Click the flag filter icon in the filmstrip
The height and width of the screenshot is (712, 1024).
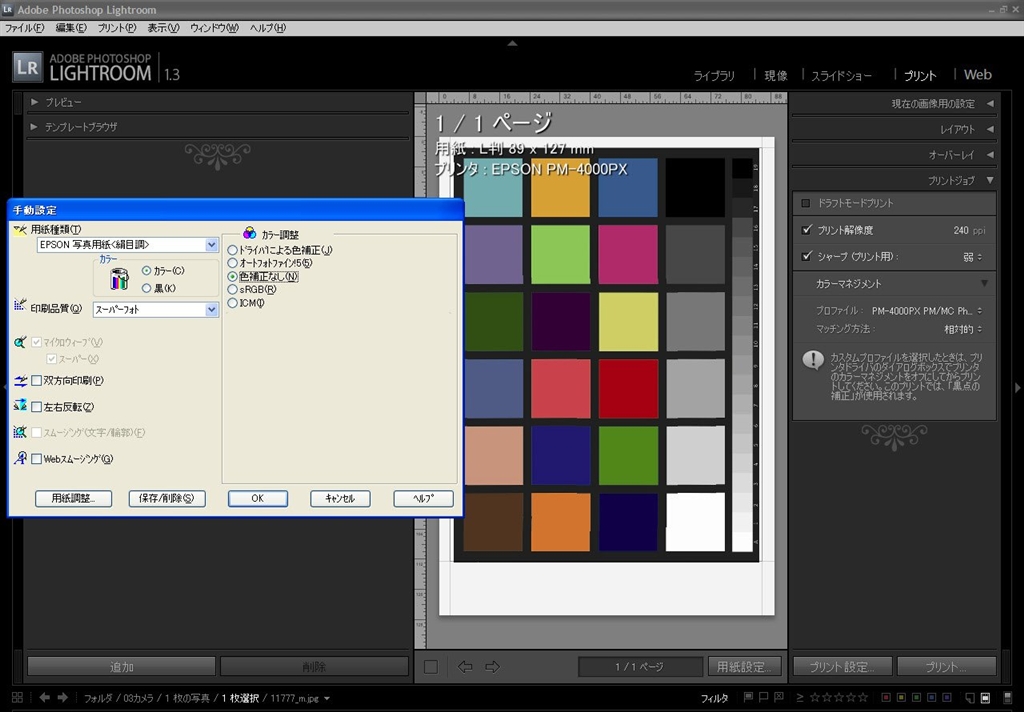point(749,697)
